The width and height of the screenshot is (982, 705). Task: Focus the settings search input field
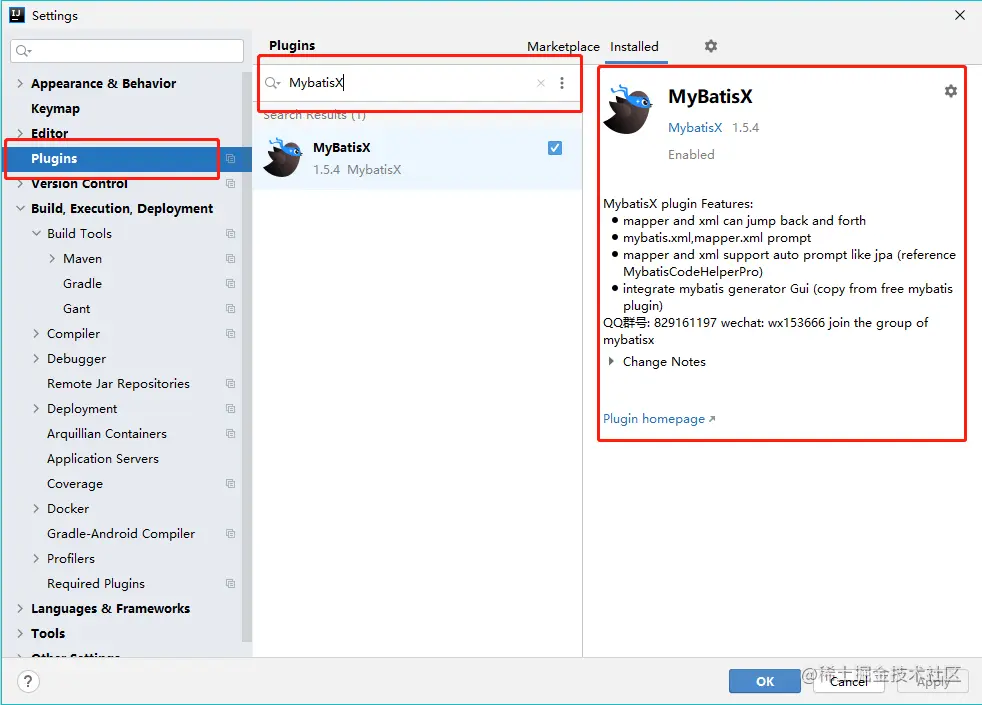127,51
